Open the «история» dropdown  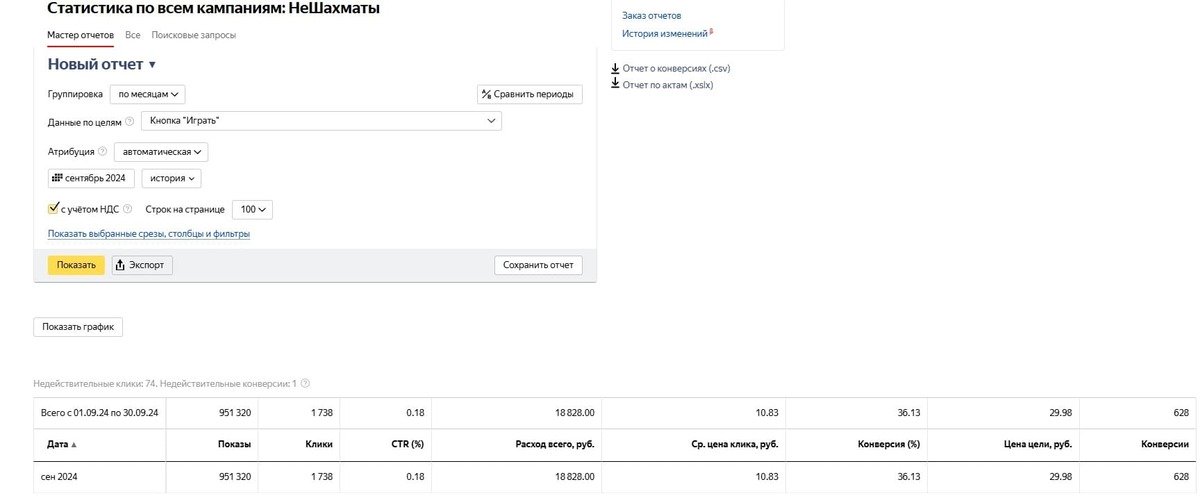click(171, 178)
